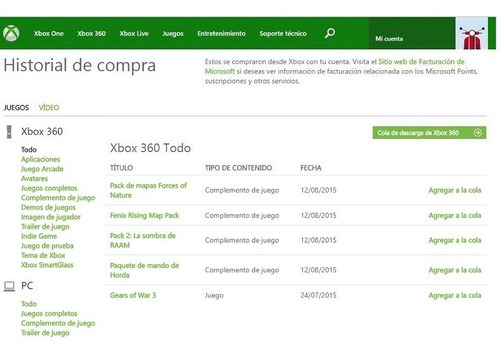Filter by Trailer de juego under PC

[x=45, y=333]
